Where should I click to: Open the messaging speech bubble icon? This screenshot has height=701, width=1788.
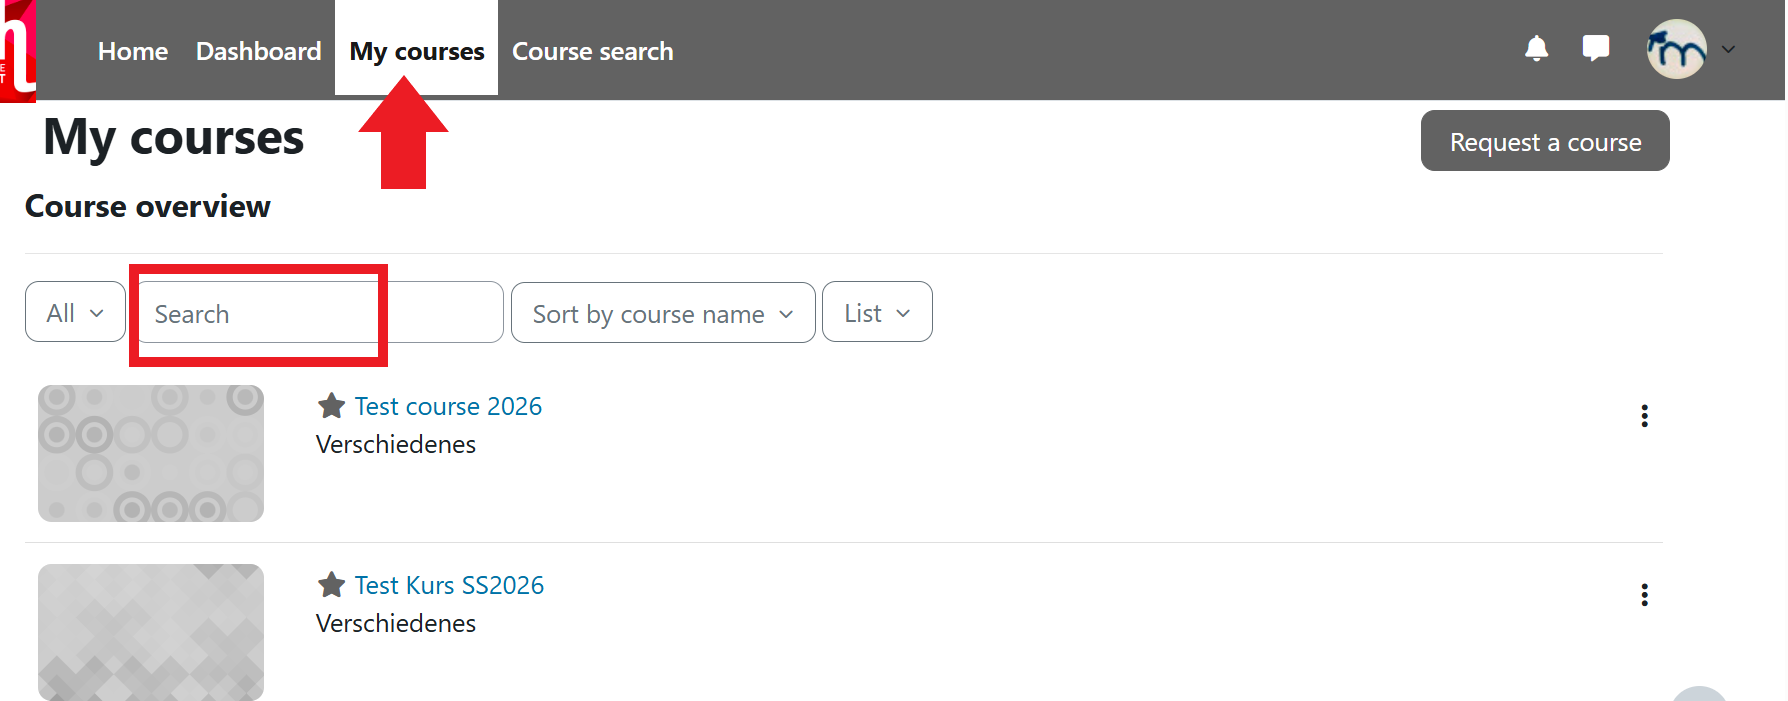tap(1596, 48)
